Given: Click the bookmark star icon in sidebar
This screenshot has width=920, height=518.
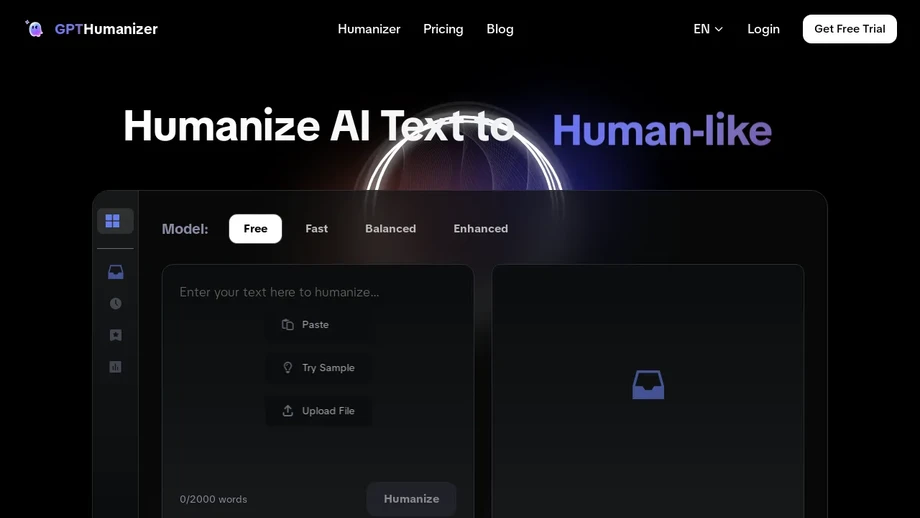Looking at the screenshot, I should coord(116,336).
